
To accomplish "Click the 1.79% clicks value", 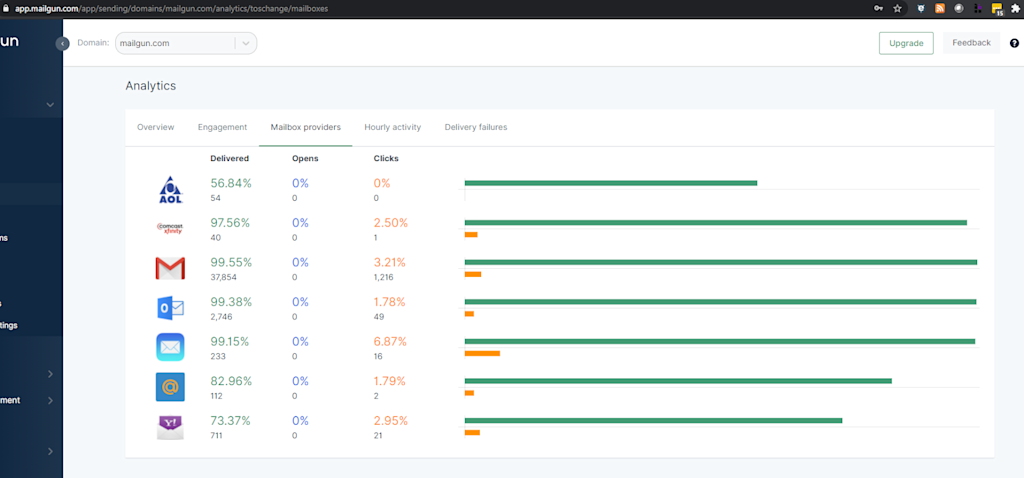I will click(x=390, y=381).
